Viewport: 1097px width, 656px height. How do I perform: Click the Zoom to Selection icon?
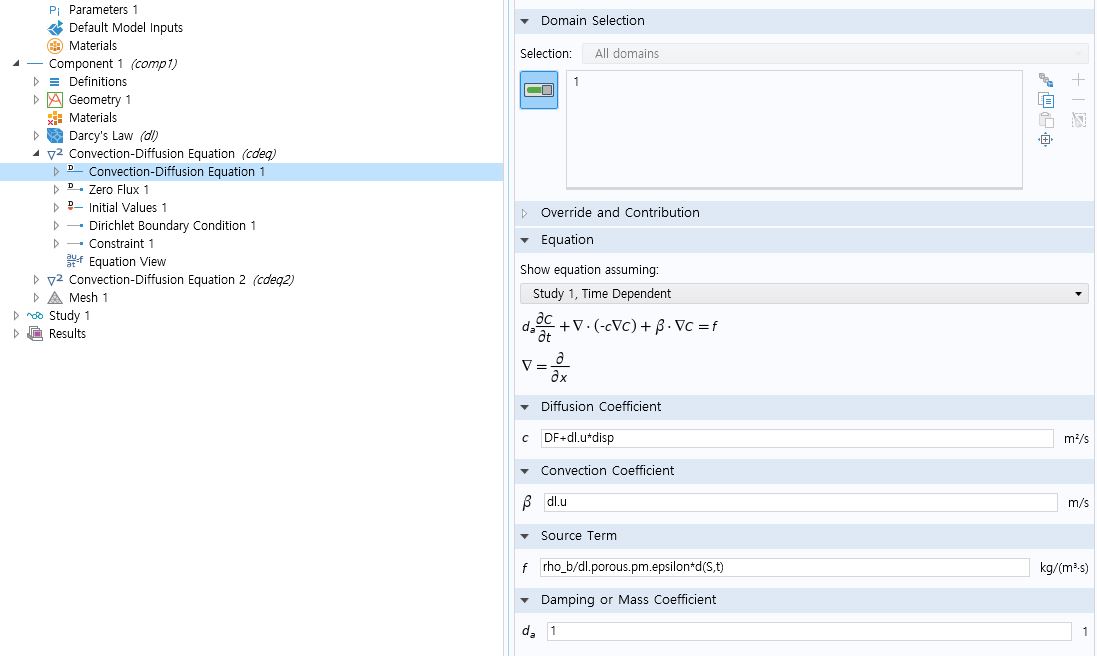point(1046,140)
